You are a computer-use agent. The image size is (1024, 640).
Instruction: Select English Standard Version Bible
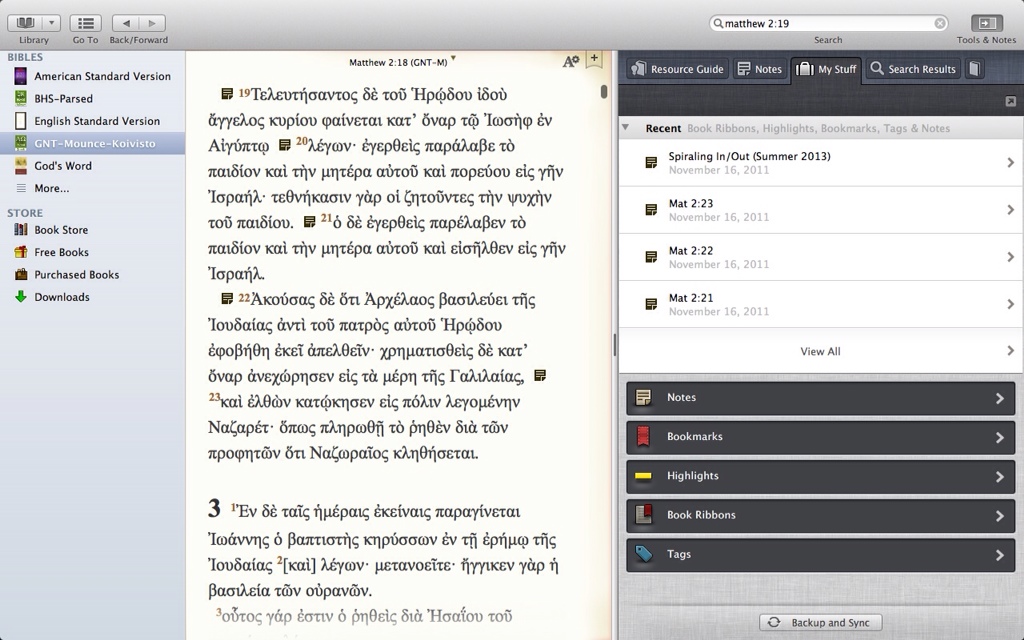(96, 121)
